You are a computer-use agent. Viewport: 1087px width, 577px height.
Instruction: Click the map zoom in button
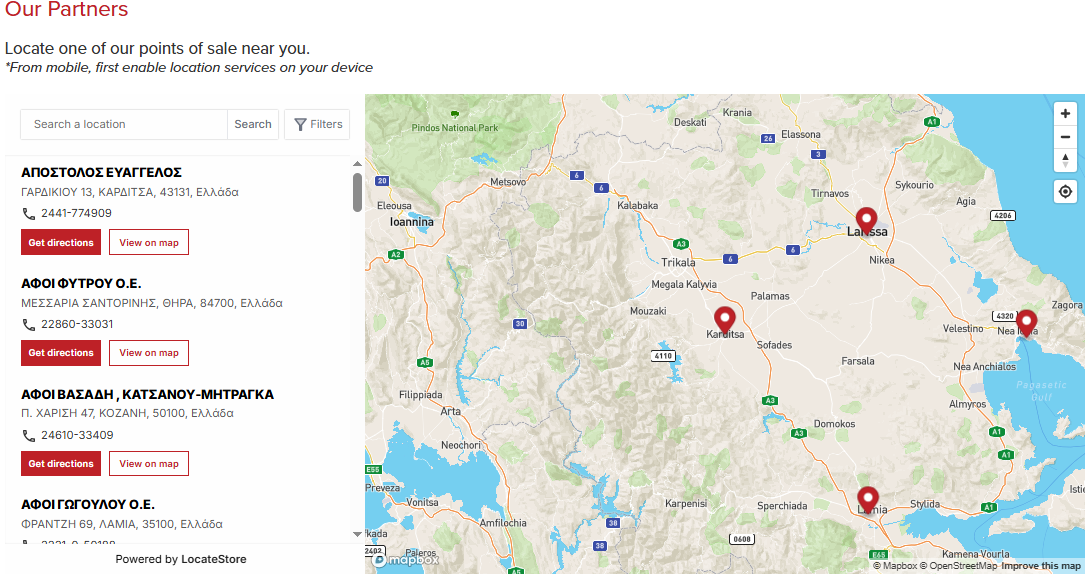tap(1066, 114)
